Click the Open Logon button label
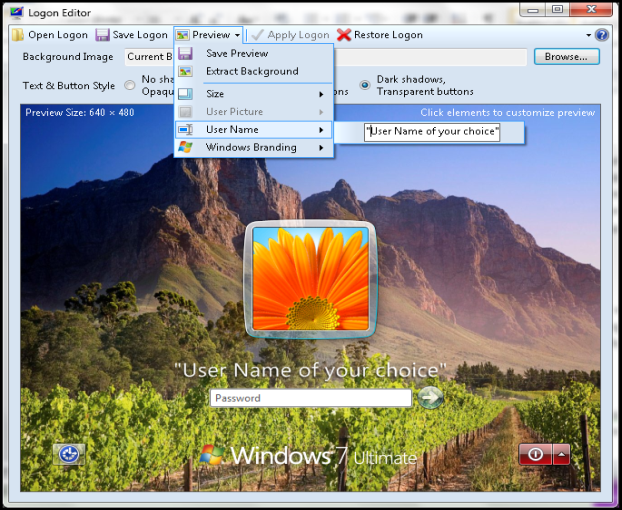 coord(58,35)
